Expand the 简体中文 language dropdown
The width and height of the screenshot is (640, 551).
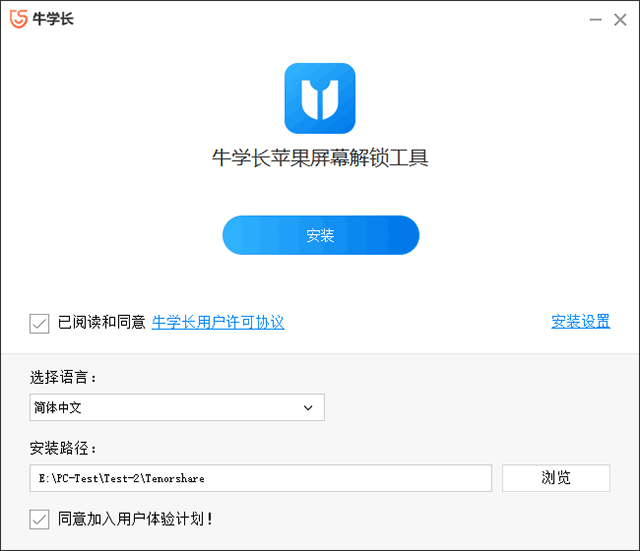pyautogui.click(x=177, y=407)
